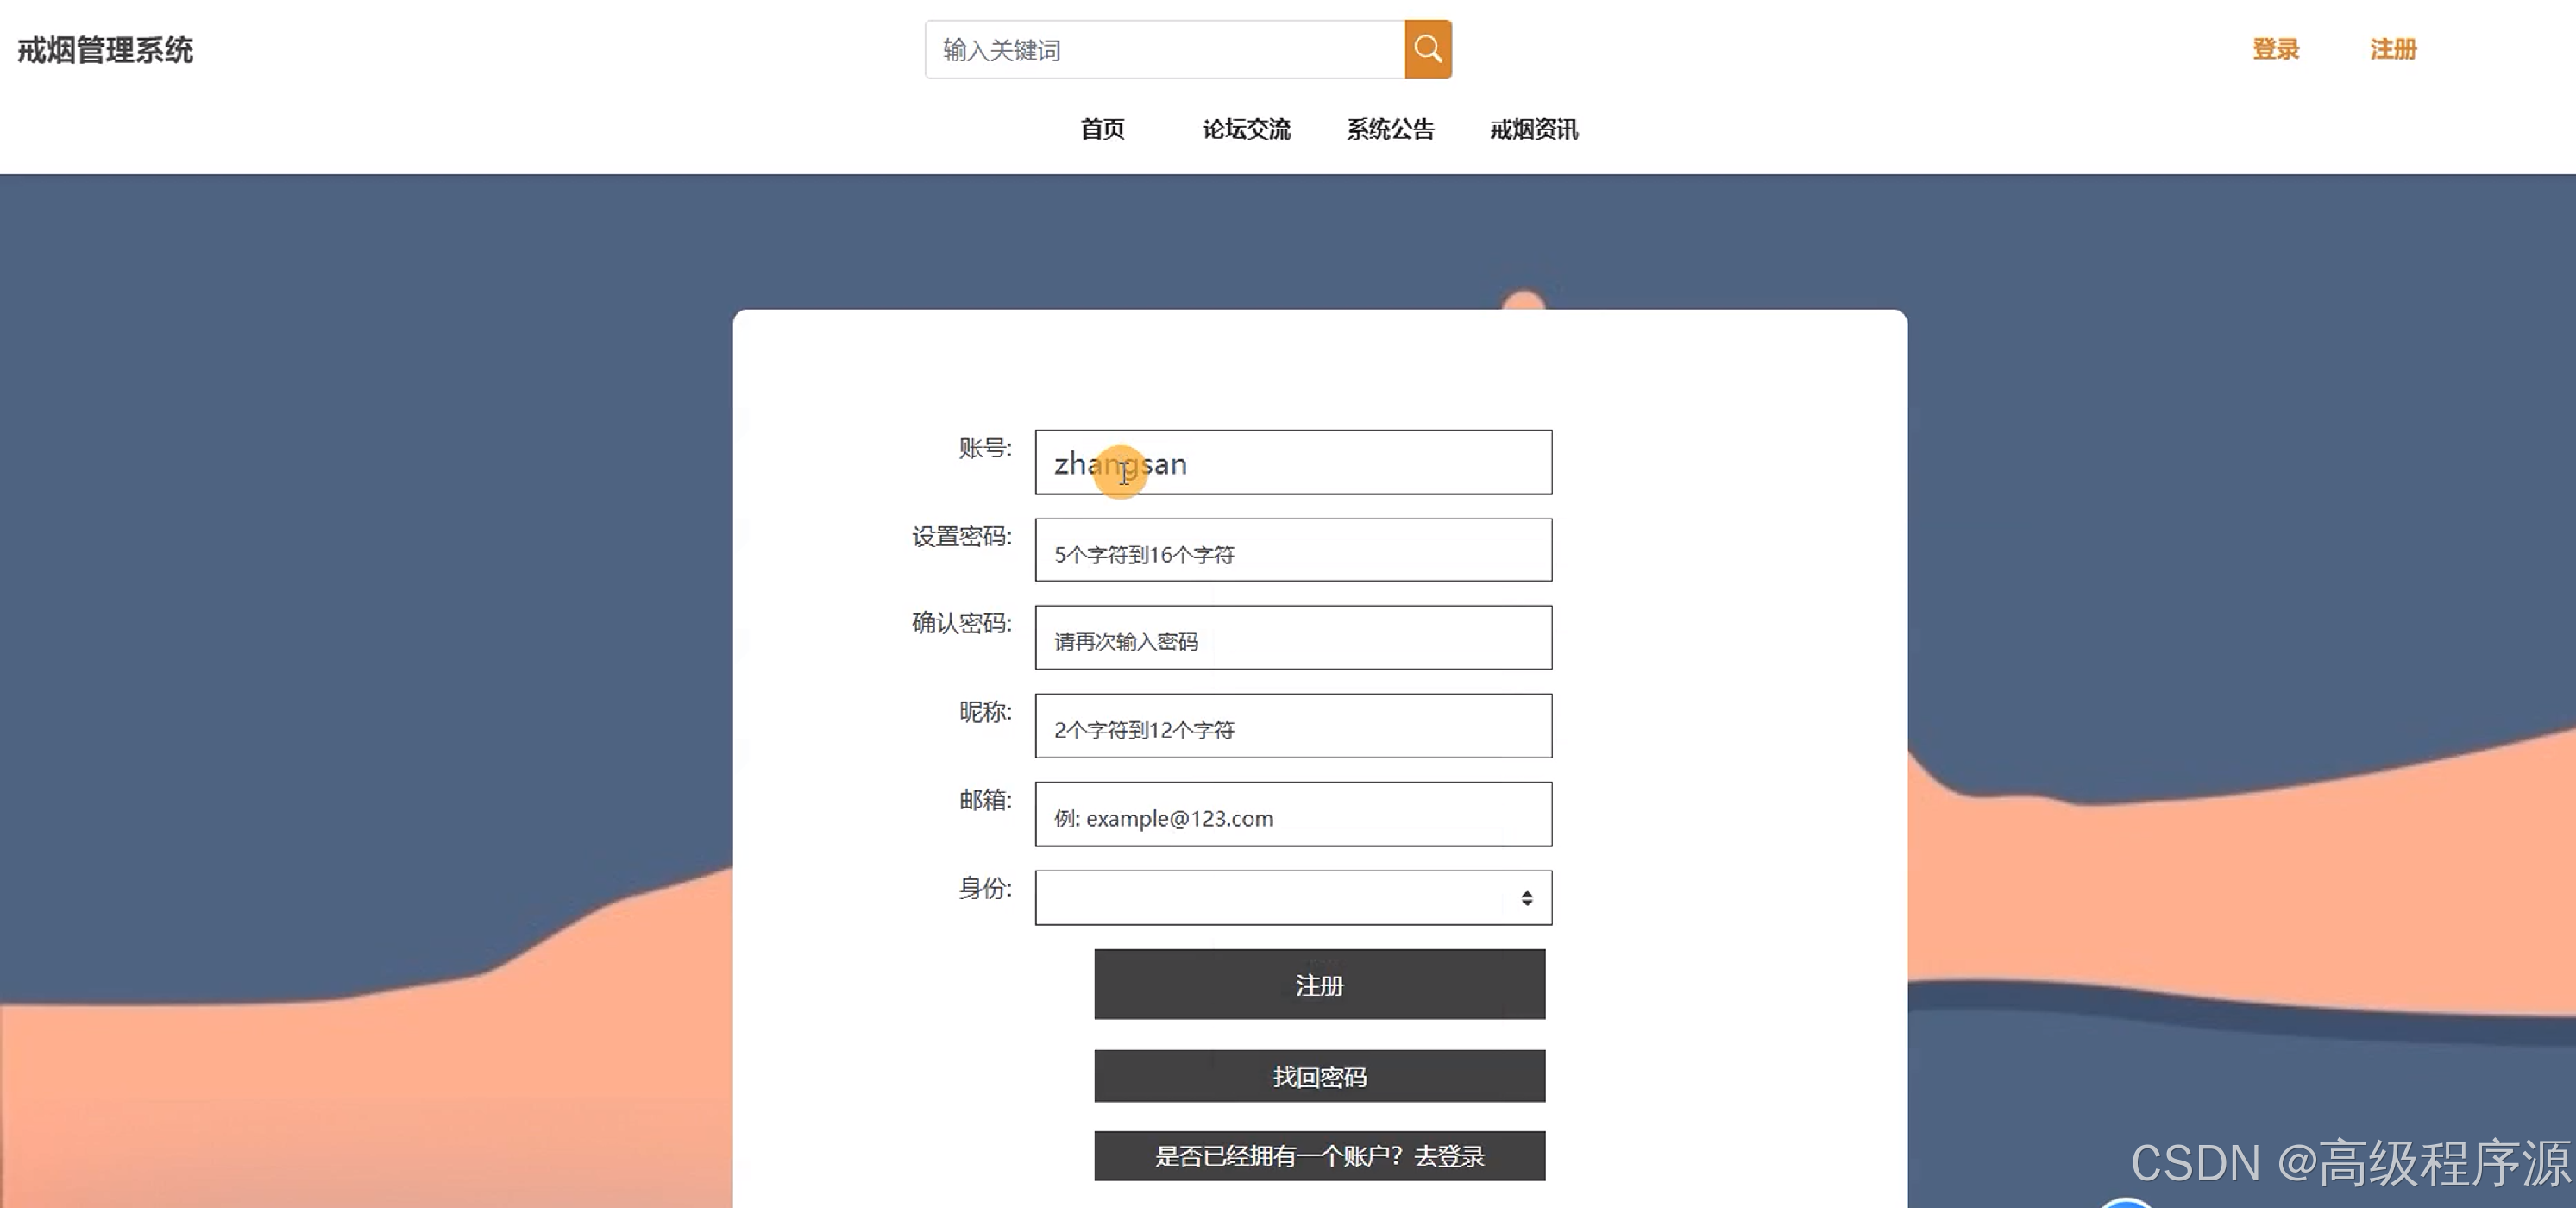The image size is (2576, 1208).
Task: Focus the 邮箱 email field
Action: coord(1293,814)
